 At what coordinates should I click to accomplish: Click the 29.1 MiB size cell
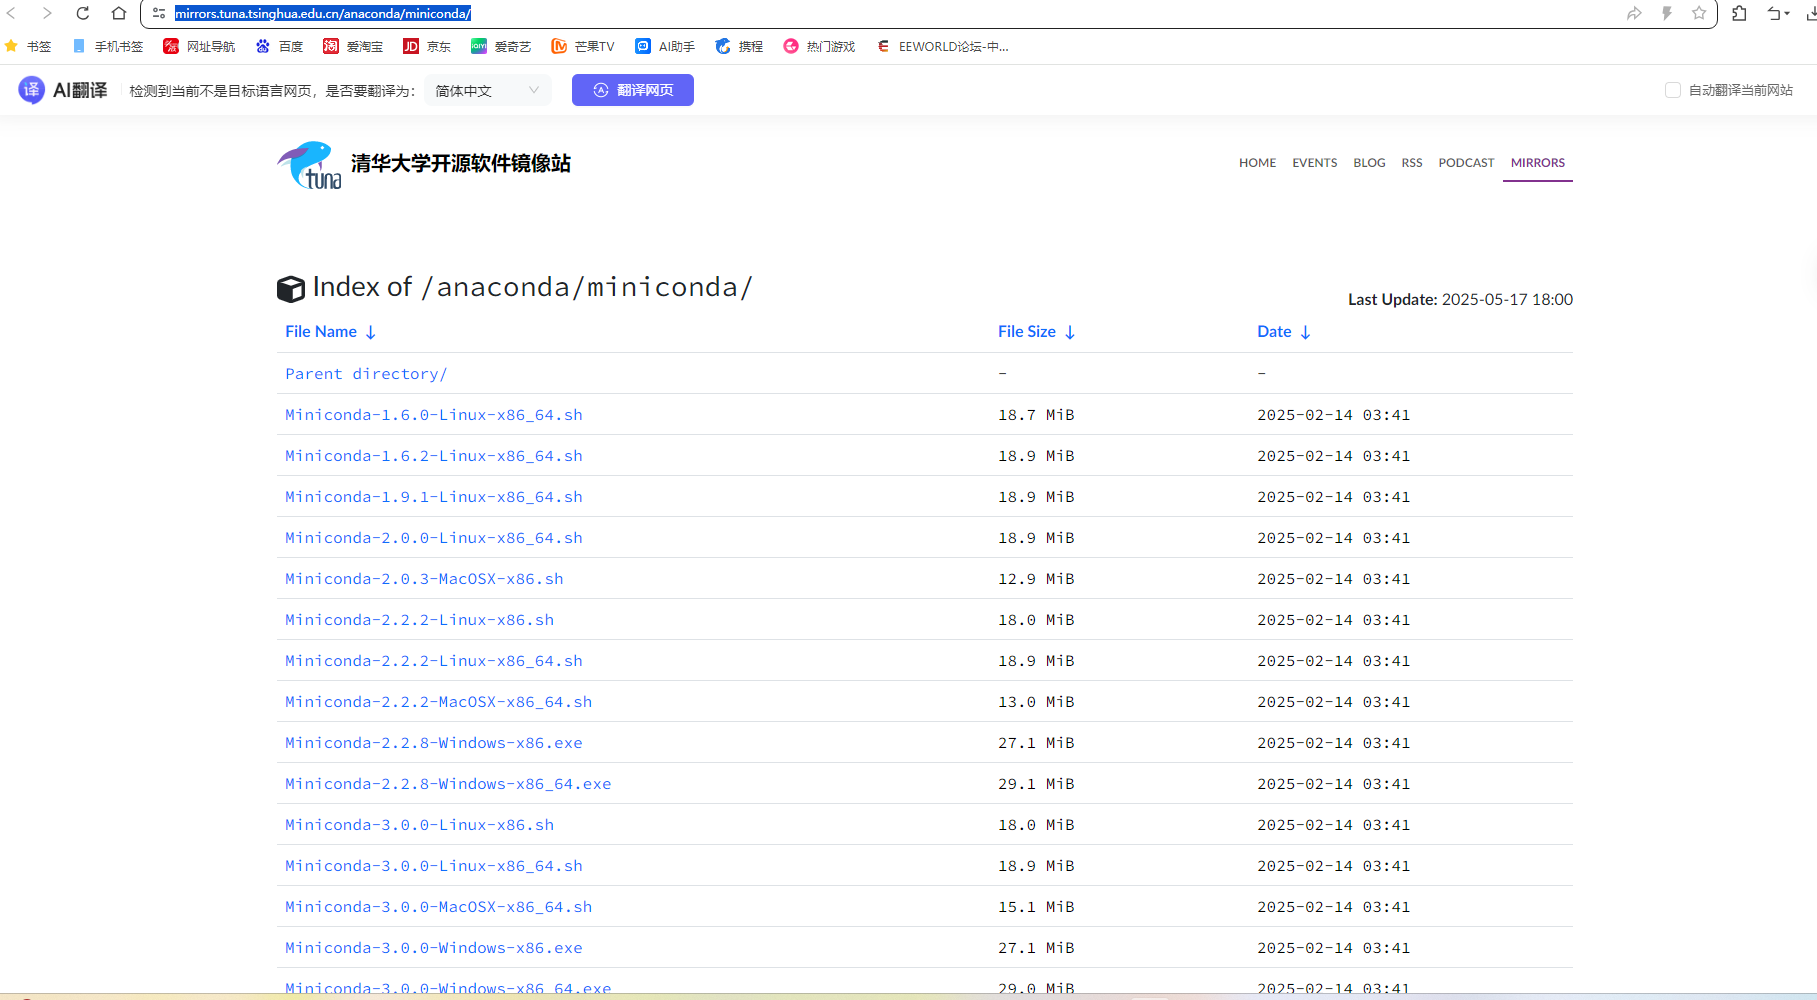[x=1036, y=784]
